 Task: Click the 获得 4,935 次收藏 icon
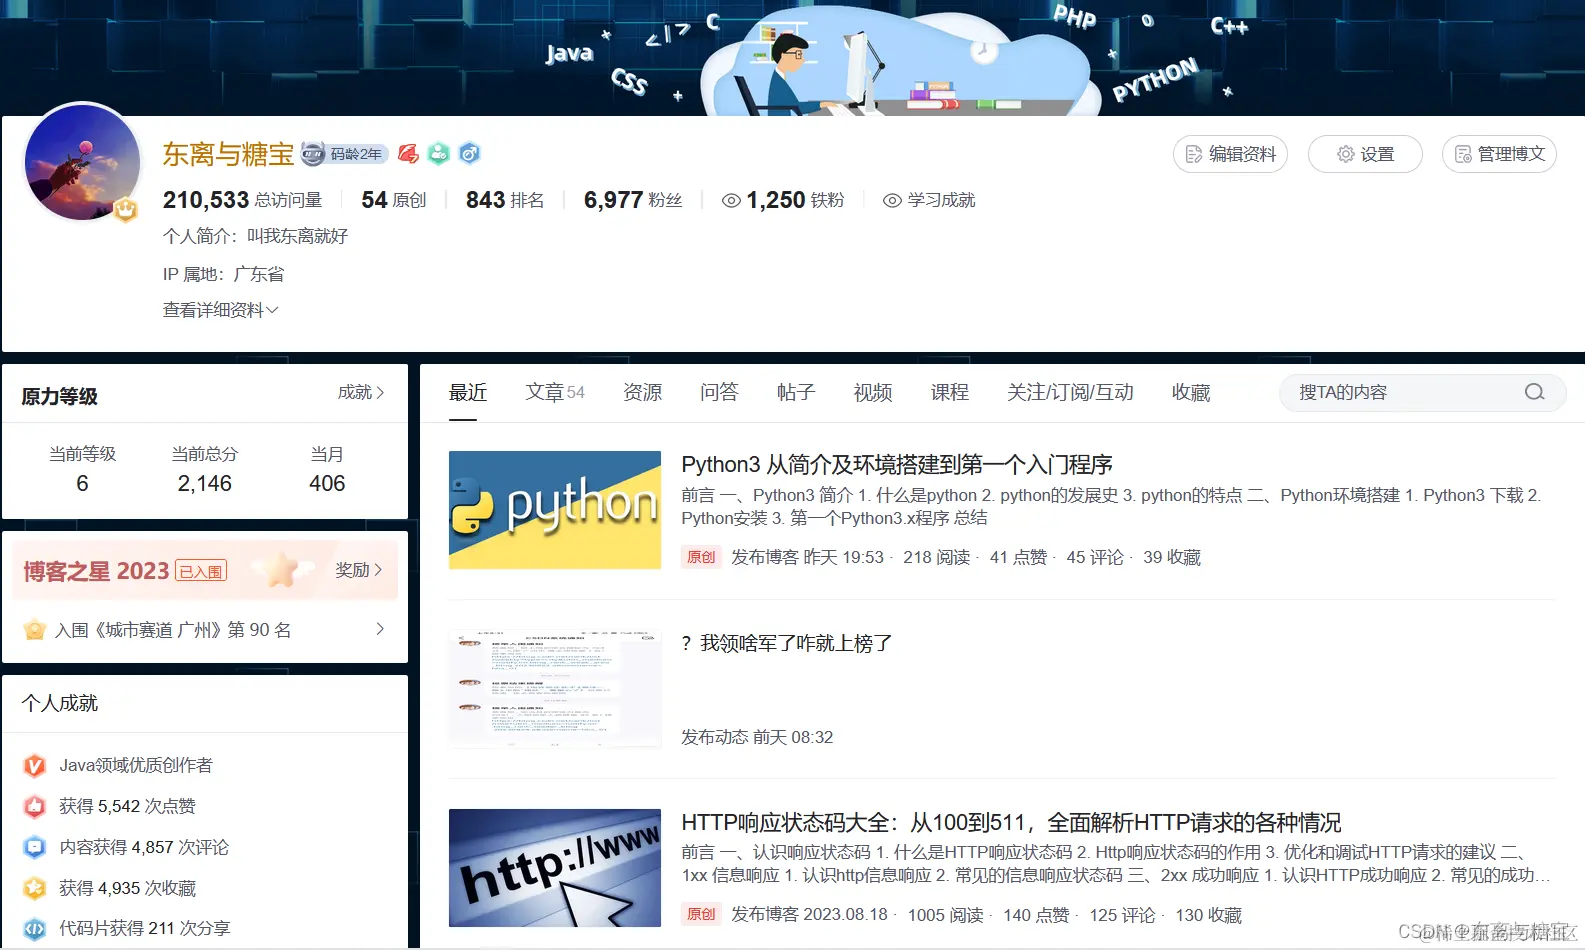35,888
